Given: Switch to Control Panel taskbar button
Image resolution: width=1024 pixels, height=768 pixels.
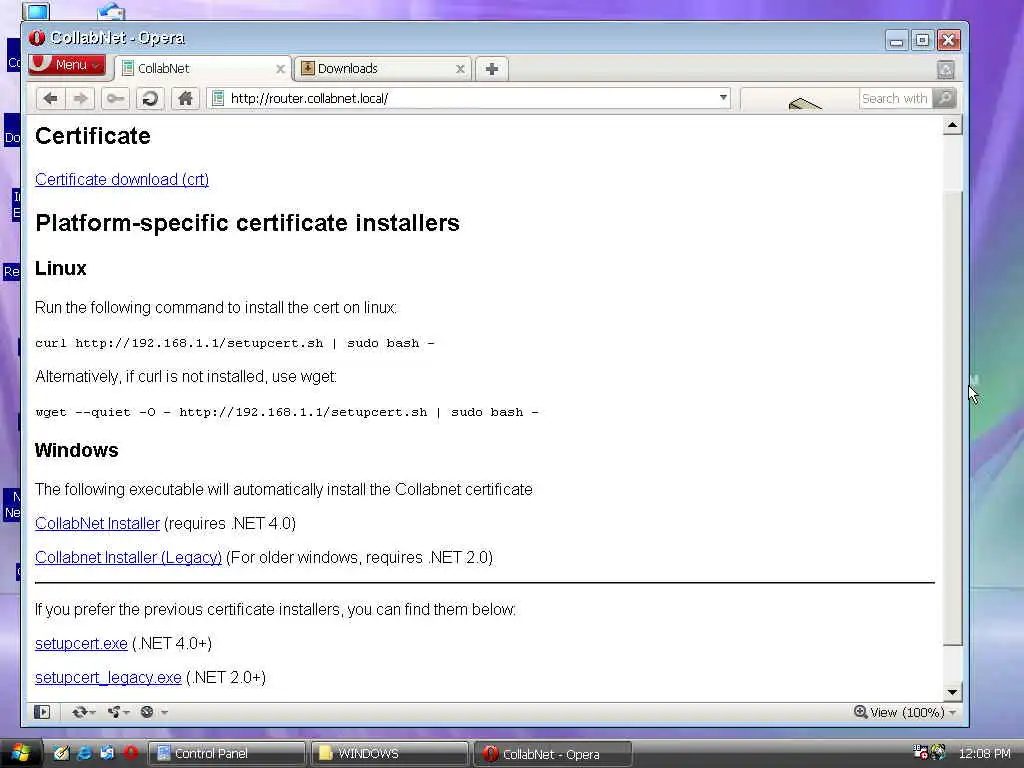Looking at the screenshot, I should click(x=227, y=754).
